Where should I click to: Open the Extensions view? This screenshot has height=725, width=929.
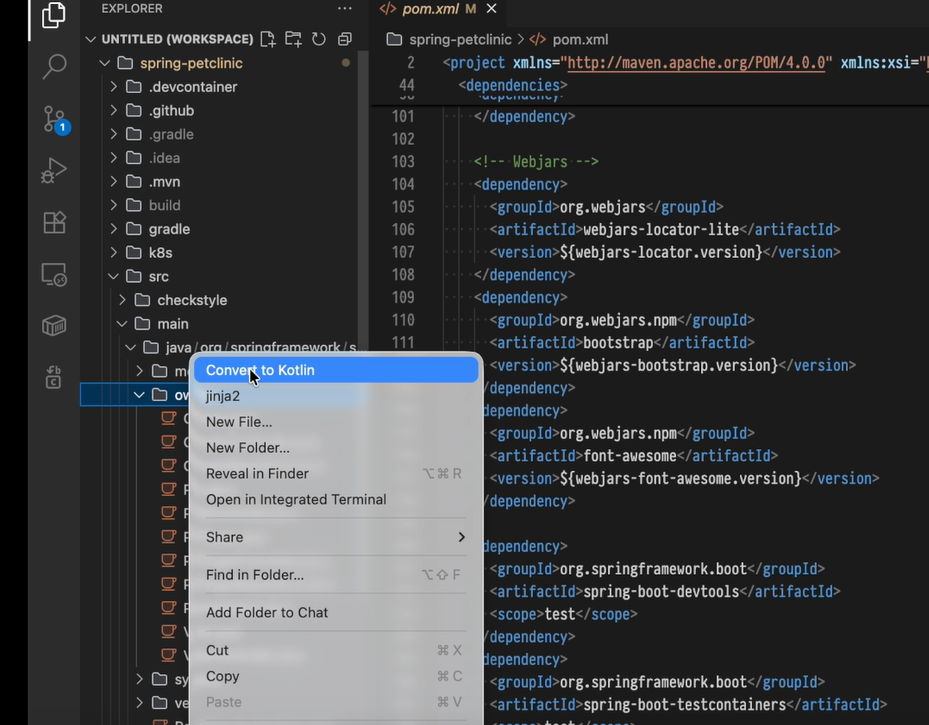(x=54, y=223)
